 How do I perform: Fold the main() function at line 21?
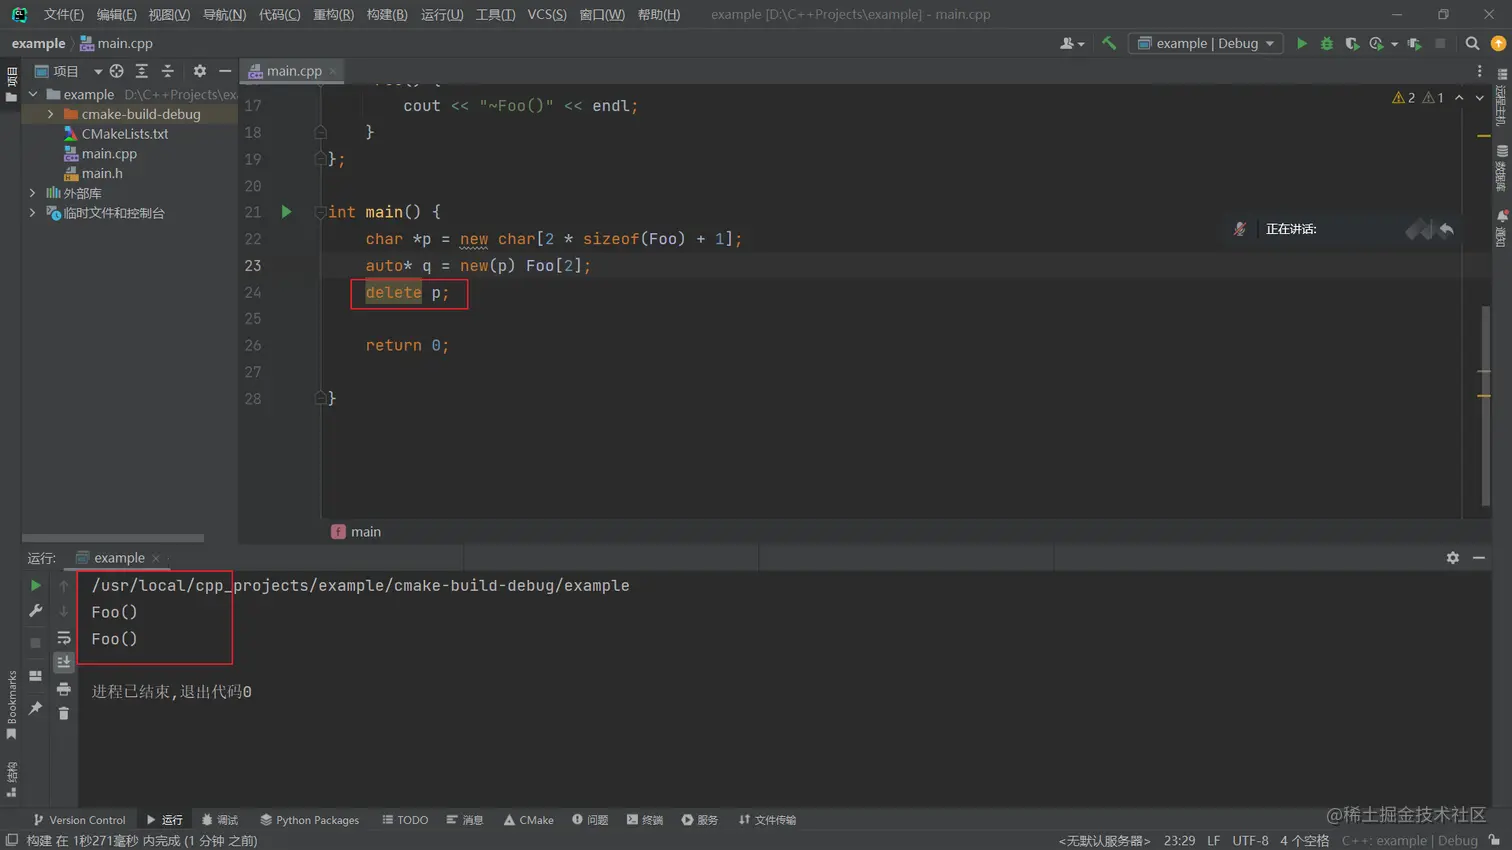pos(320,212)
